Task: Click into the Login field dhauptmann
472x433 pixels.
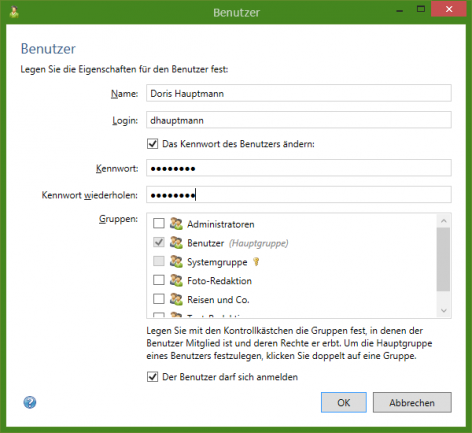Action: click(x=299, y=120)
